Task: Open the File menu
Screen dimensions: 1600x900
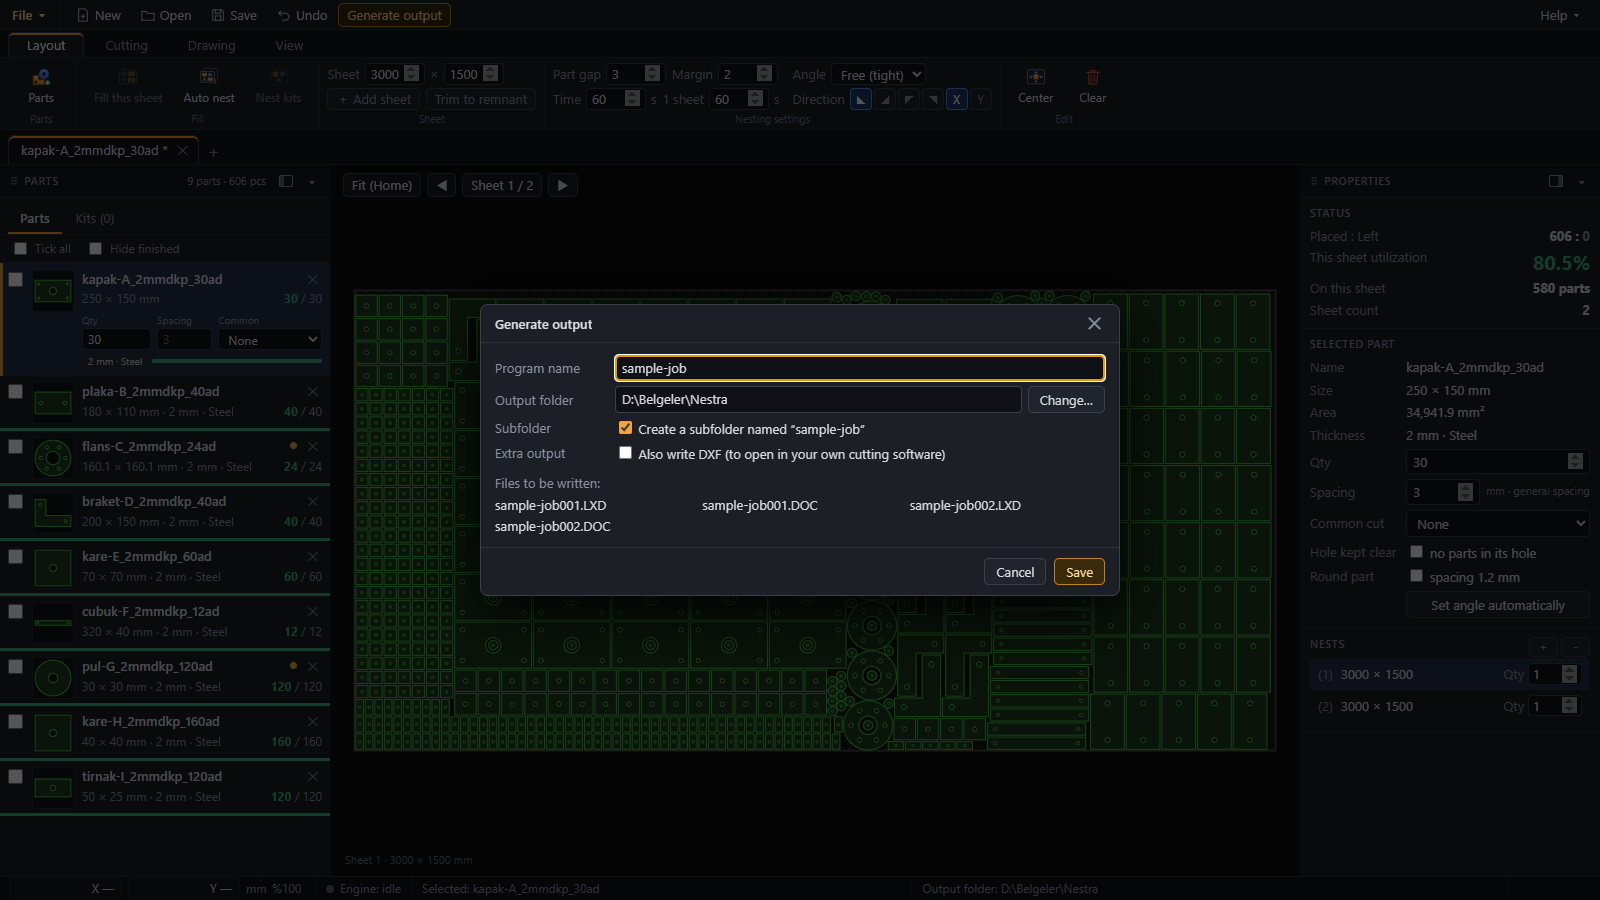Action: tap(28, 15)
